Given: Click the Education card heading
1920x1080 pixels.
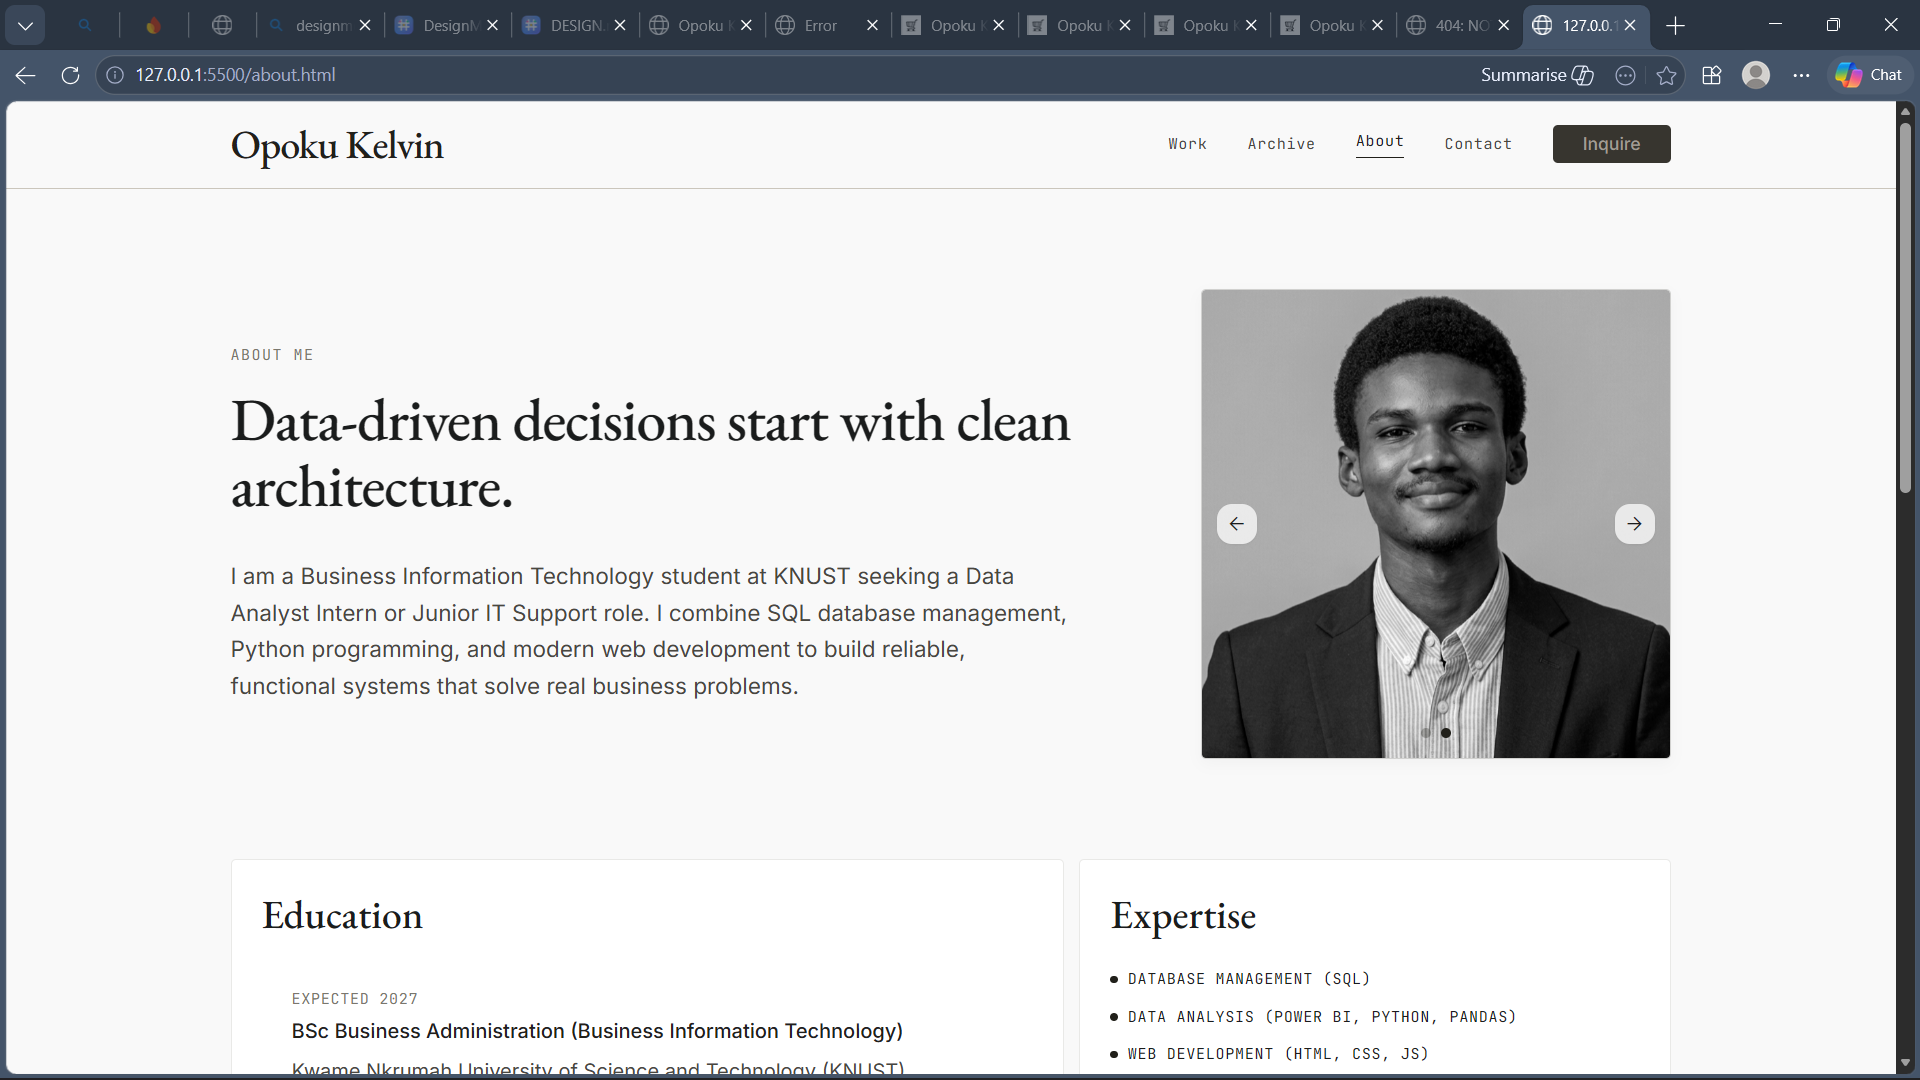Looking at the screenshot, I should point(342,916).
